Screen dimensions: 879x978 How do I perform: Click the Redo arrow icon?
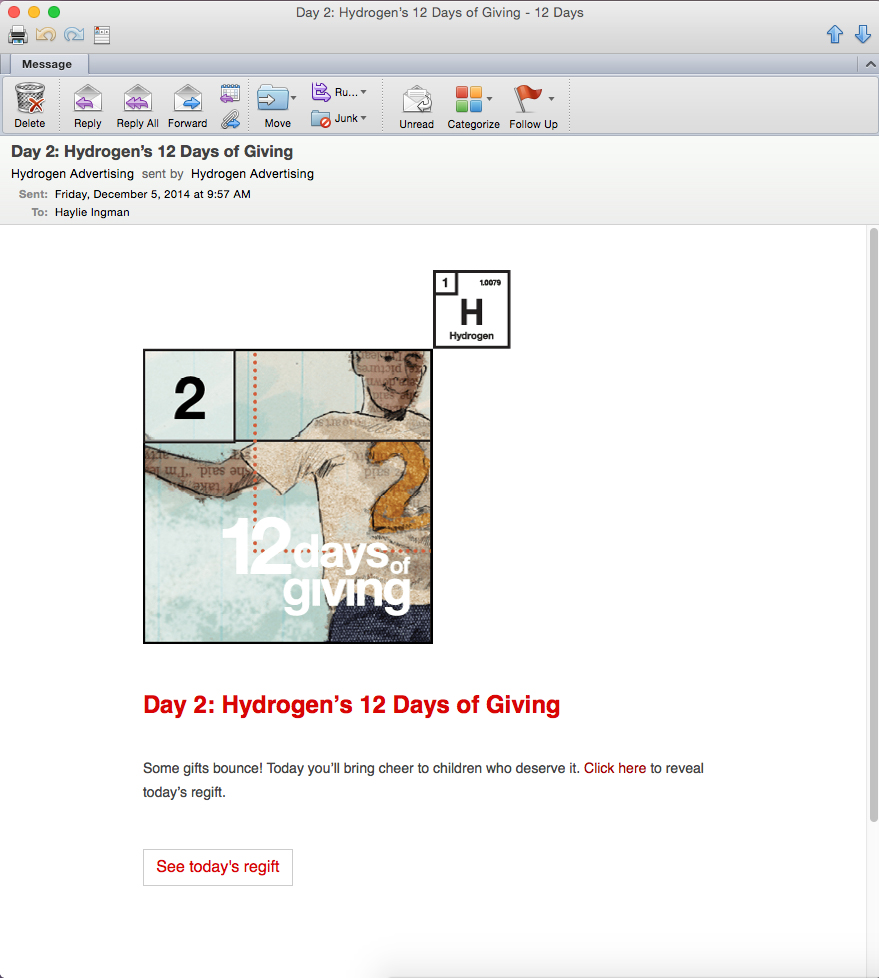point(74,34)
